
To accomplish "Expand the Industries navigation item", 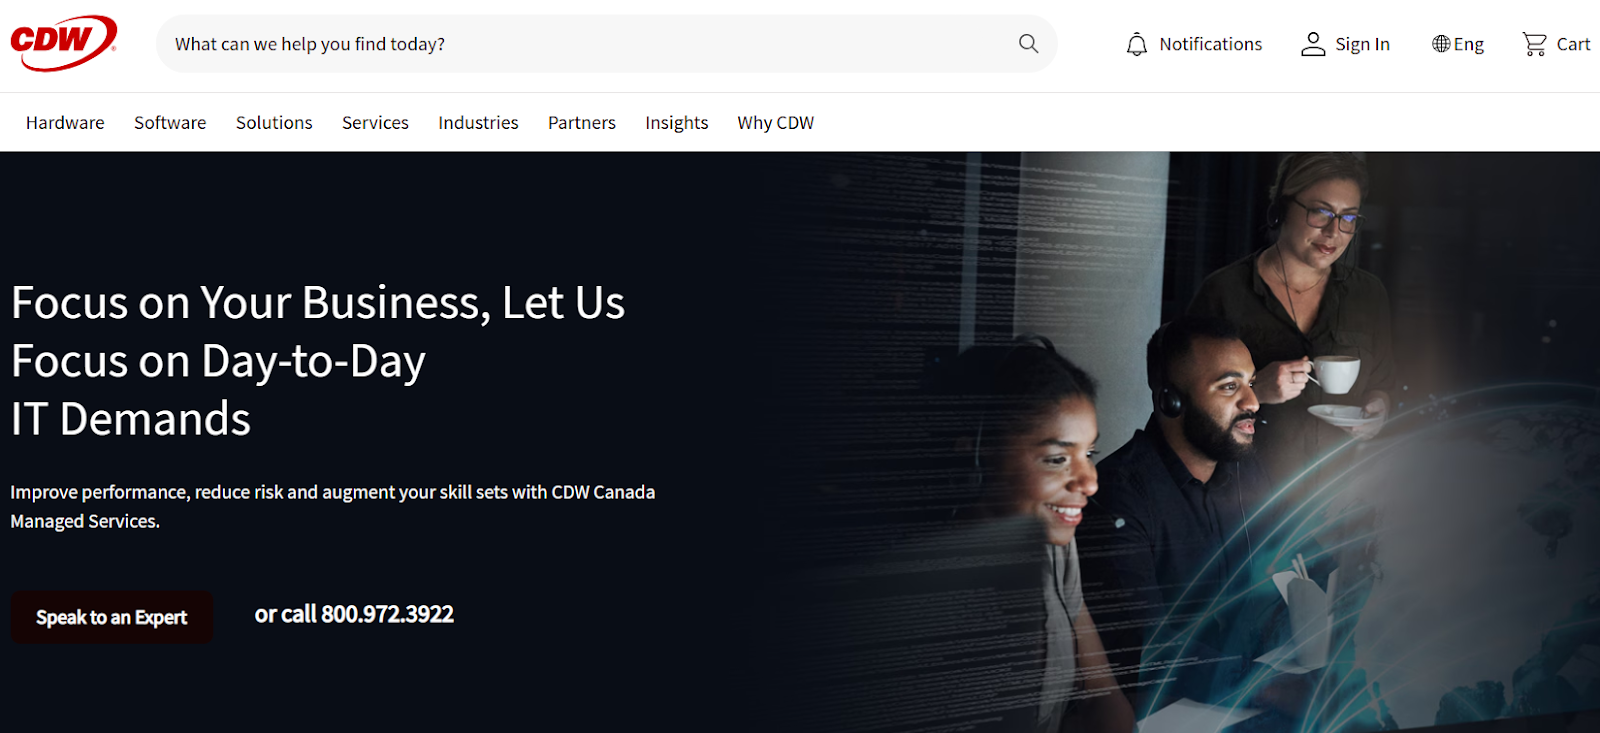I will pos(478,123).
